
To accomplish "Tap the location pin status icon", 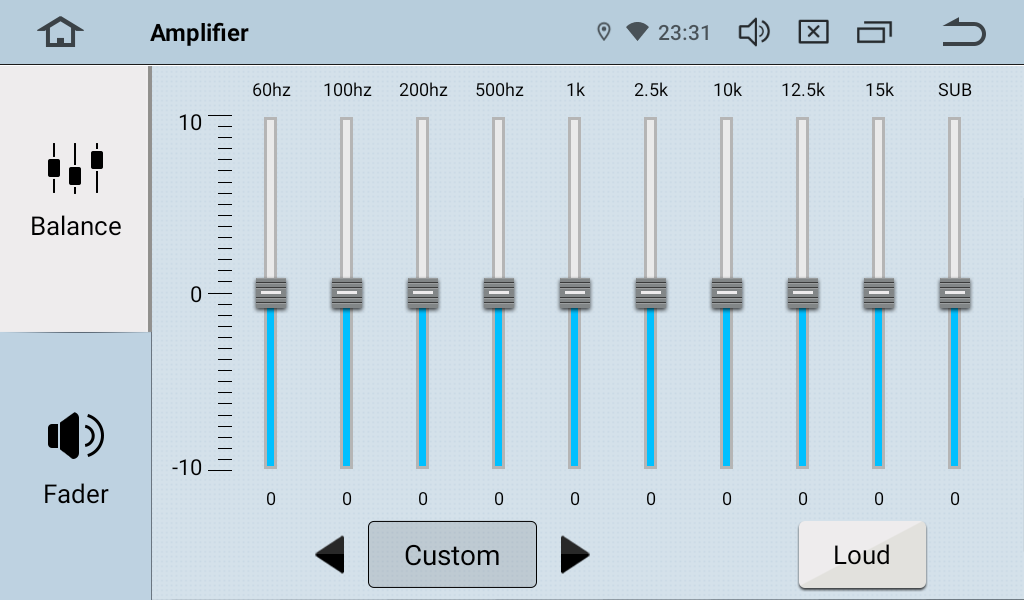I will (x=603, y=33).
